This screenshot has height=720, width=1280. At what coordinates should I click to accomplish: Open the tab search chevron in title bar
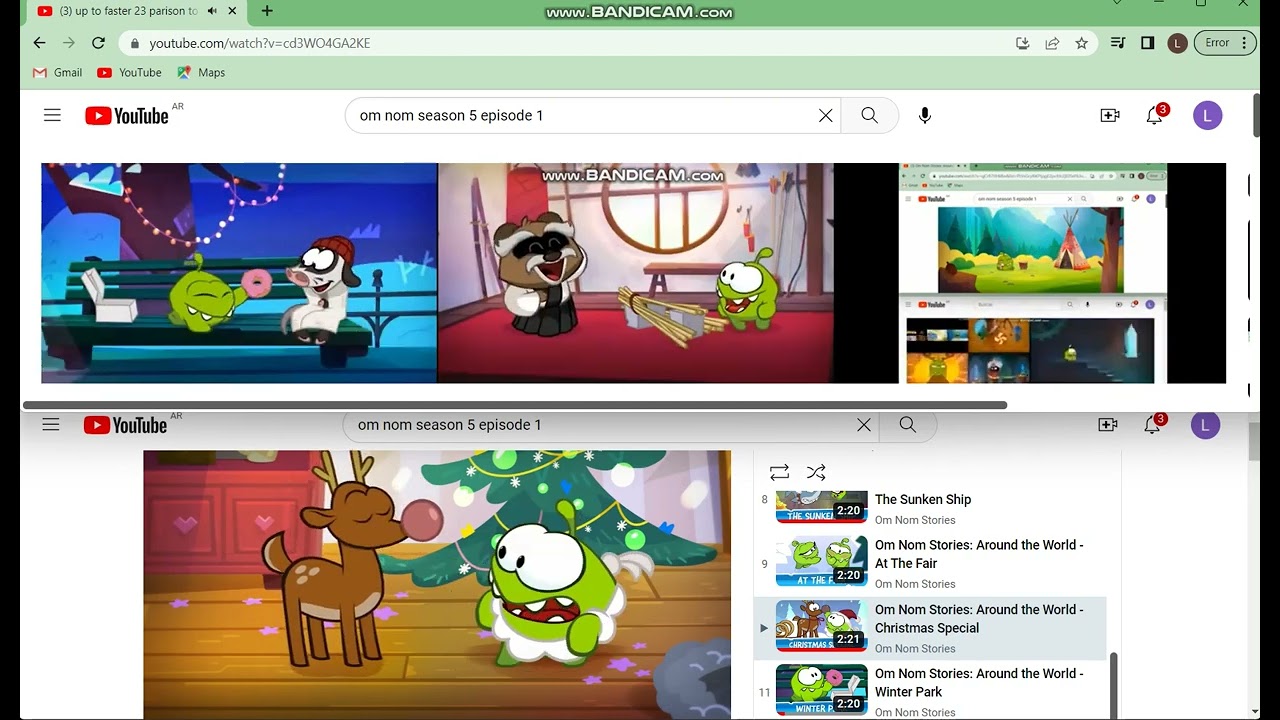point(1118,4)
